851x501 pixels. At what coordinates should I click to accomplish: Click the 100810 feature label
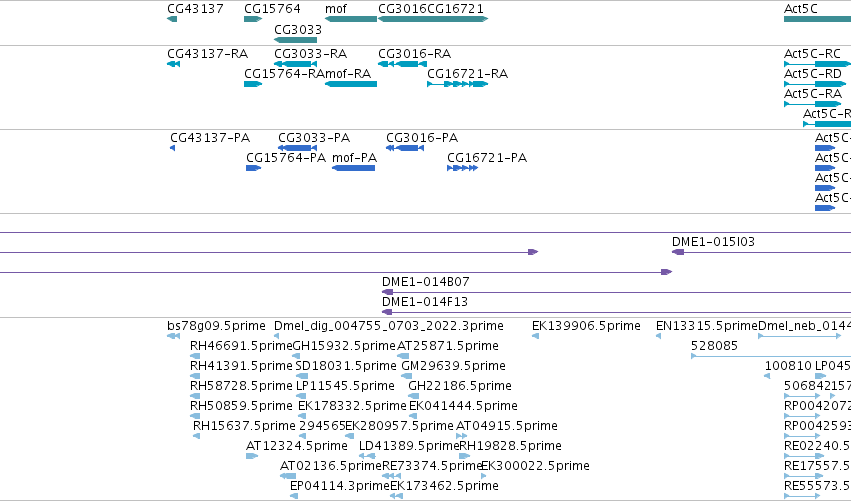(788, 366)
